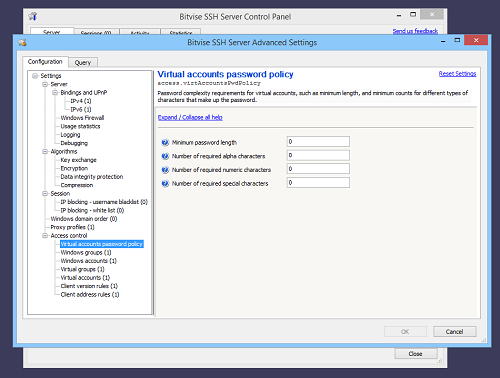Select Key exchange tree item

tap(78, 160)
